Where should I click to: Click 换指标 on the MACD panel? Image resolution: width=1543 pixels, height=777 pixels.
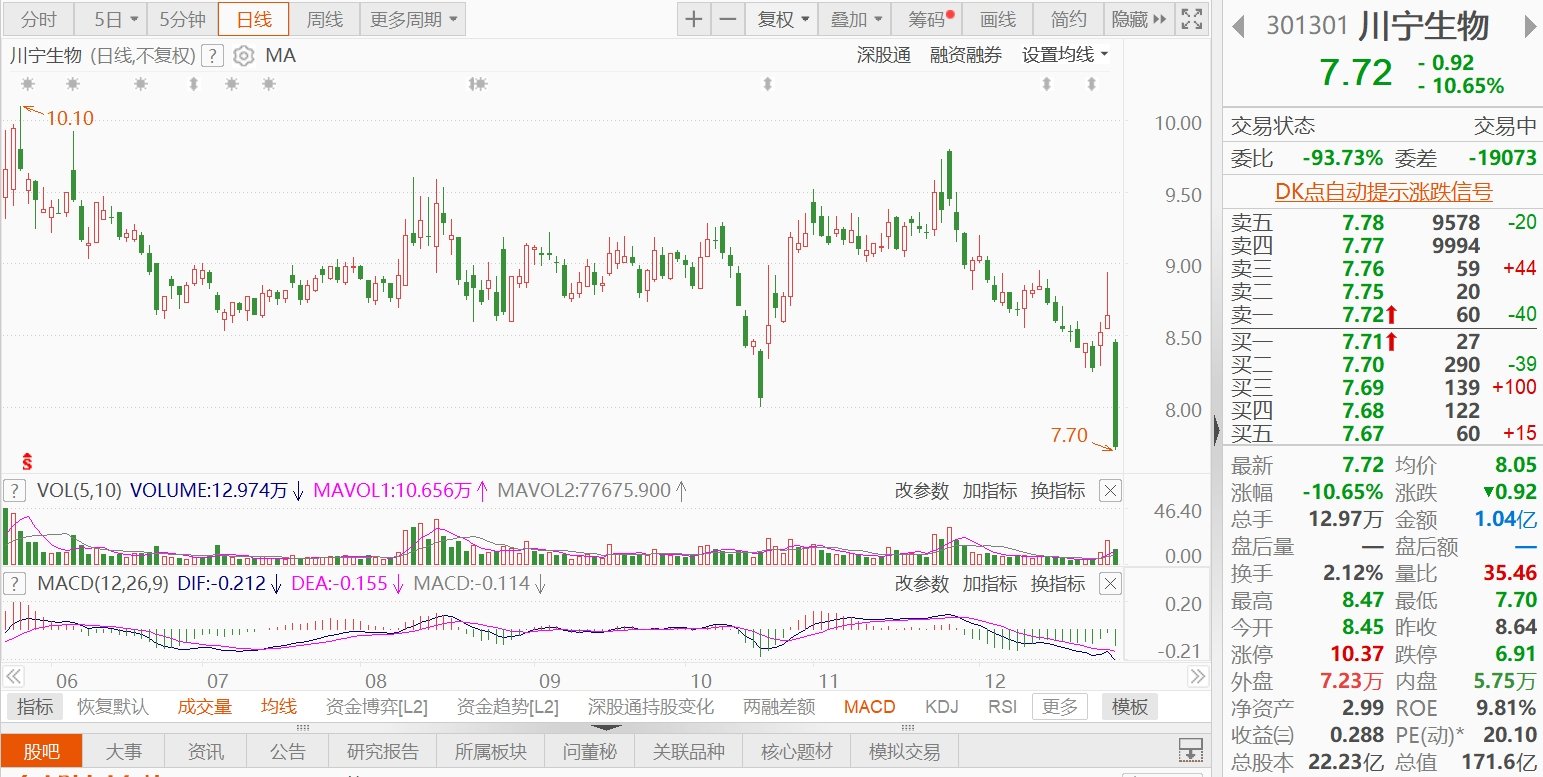tap(1058, 583)
